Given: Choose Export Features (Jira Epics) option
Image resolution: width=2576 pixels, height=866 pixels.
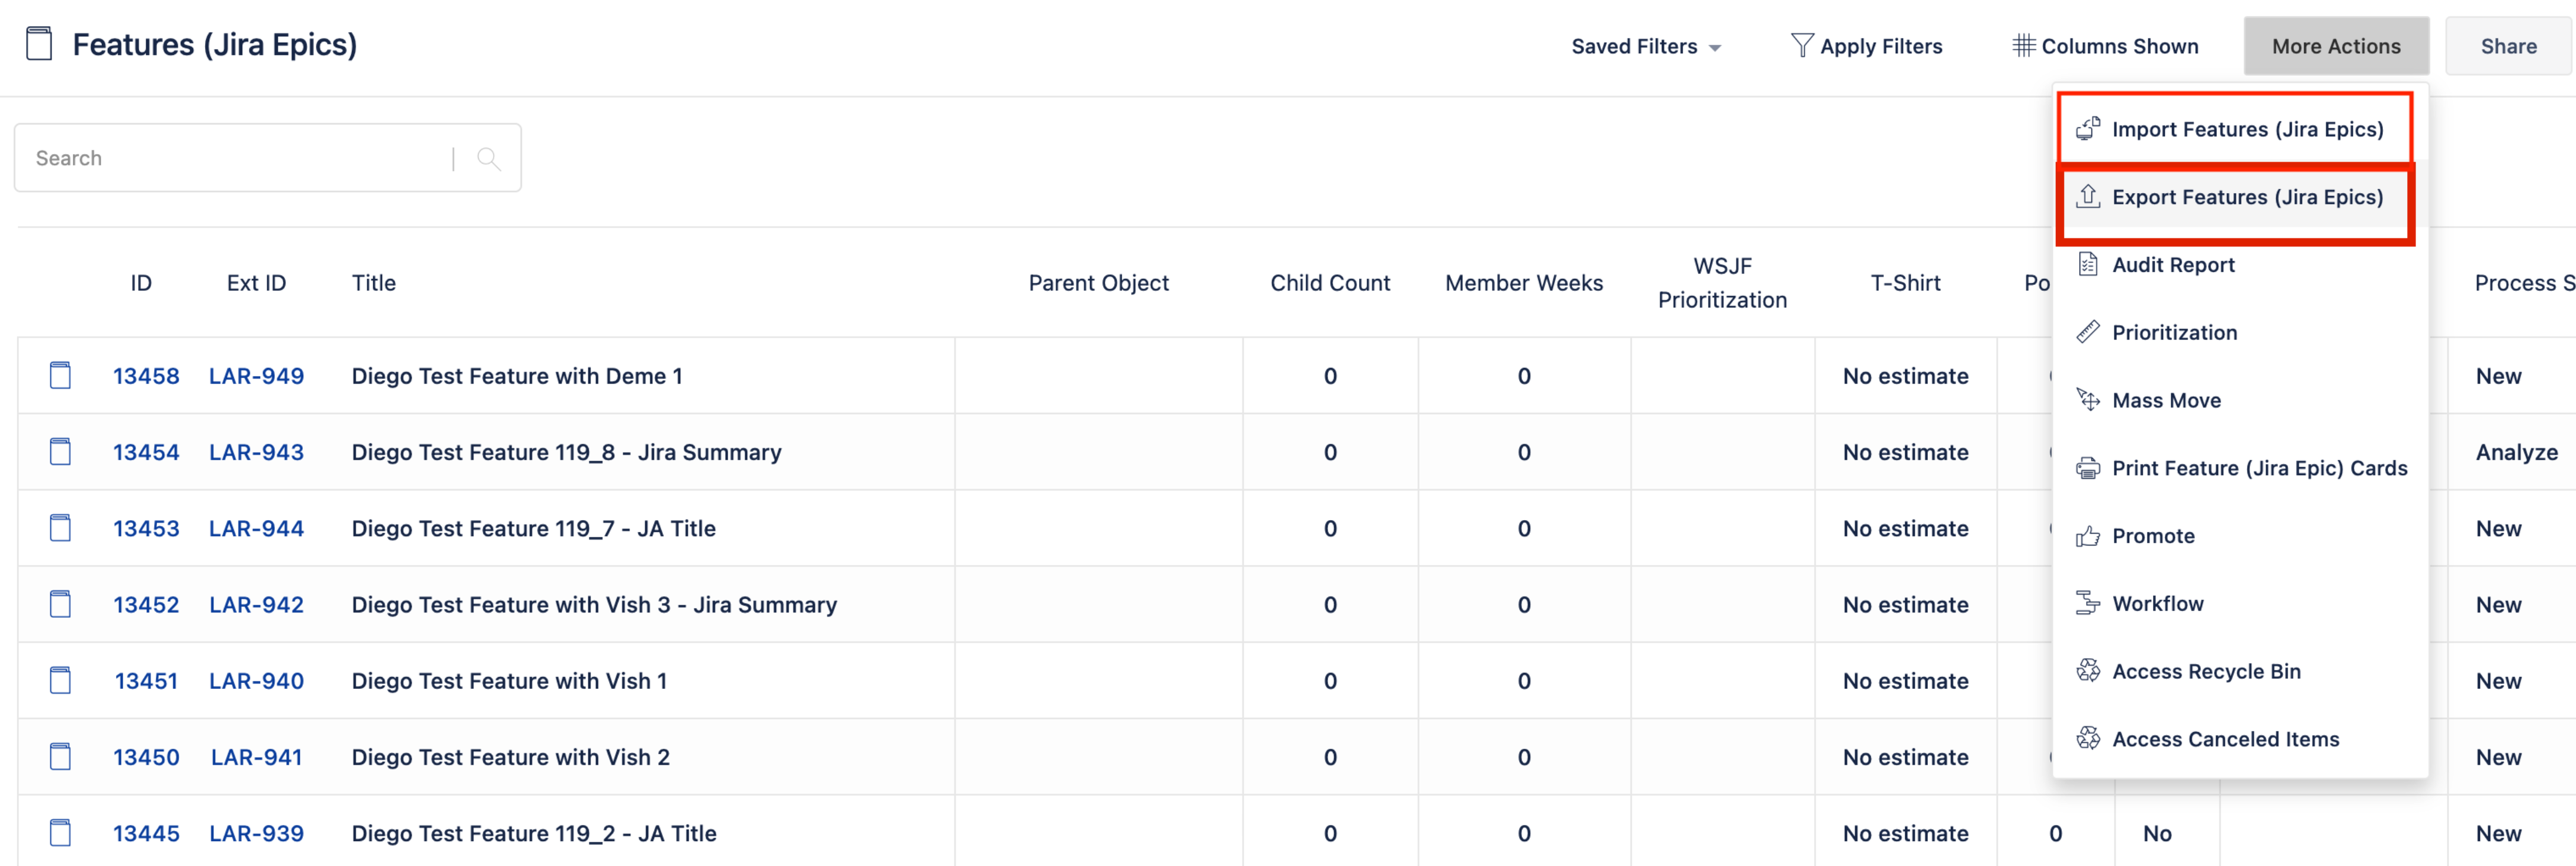Looking at the screenshot, I should pyautogui.click(x=2246, y=197).
